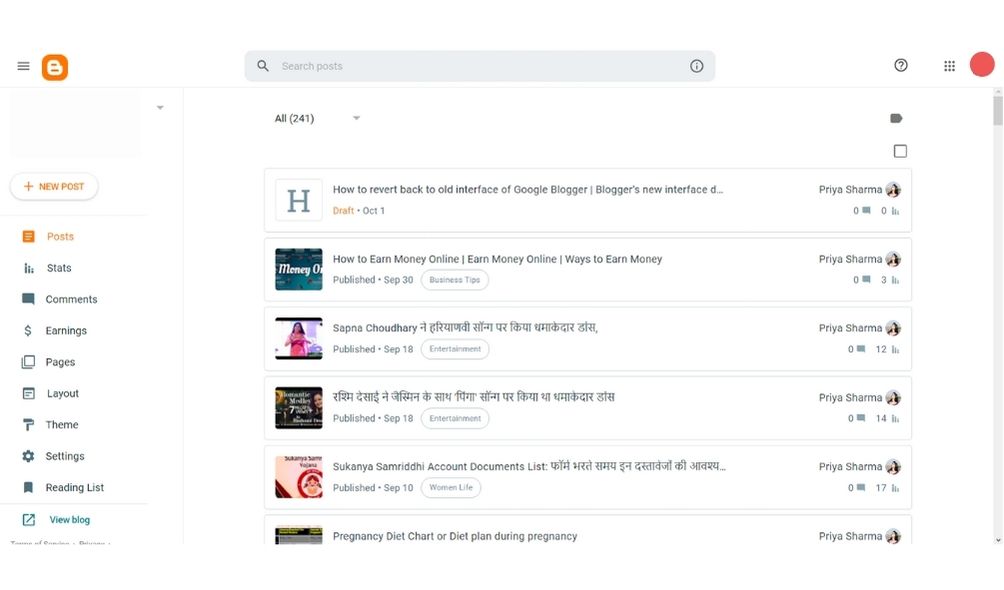The height and width of the screenshot is (590, 1004).
Task: Click views stats icon on Sapna Choudhary post
Action: tap(895, 349)
